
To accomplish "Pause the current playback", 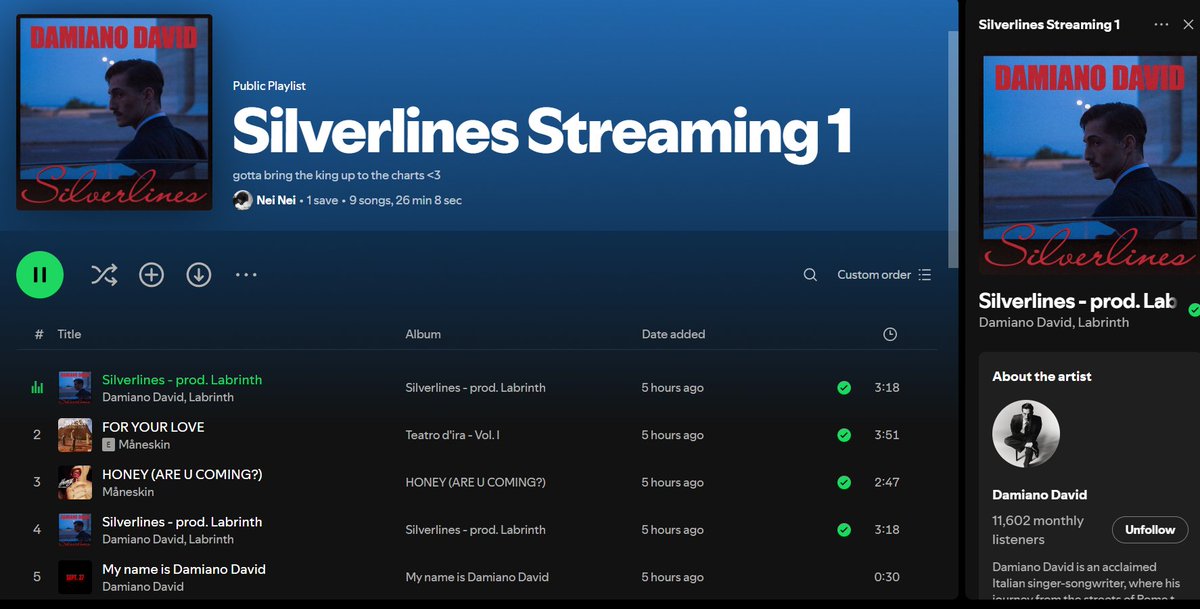I will point(40,274).
